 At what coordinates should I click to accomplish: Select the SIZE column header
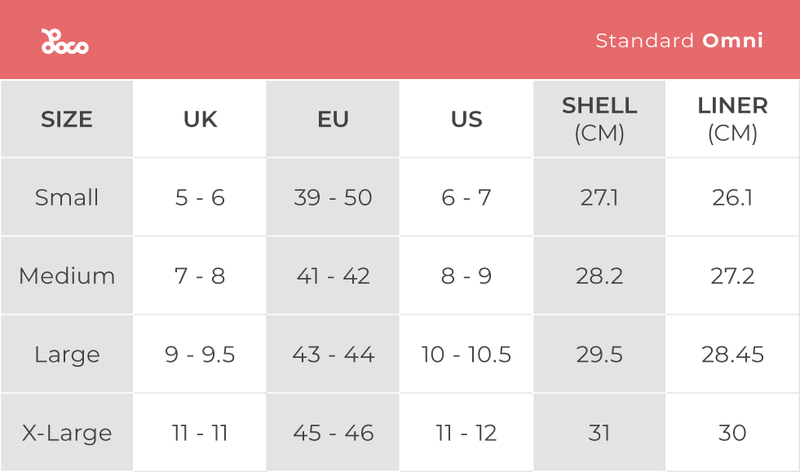[x=67, y=119]
